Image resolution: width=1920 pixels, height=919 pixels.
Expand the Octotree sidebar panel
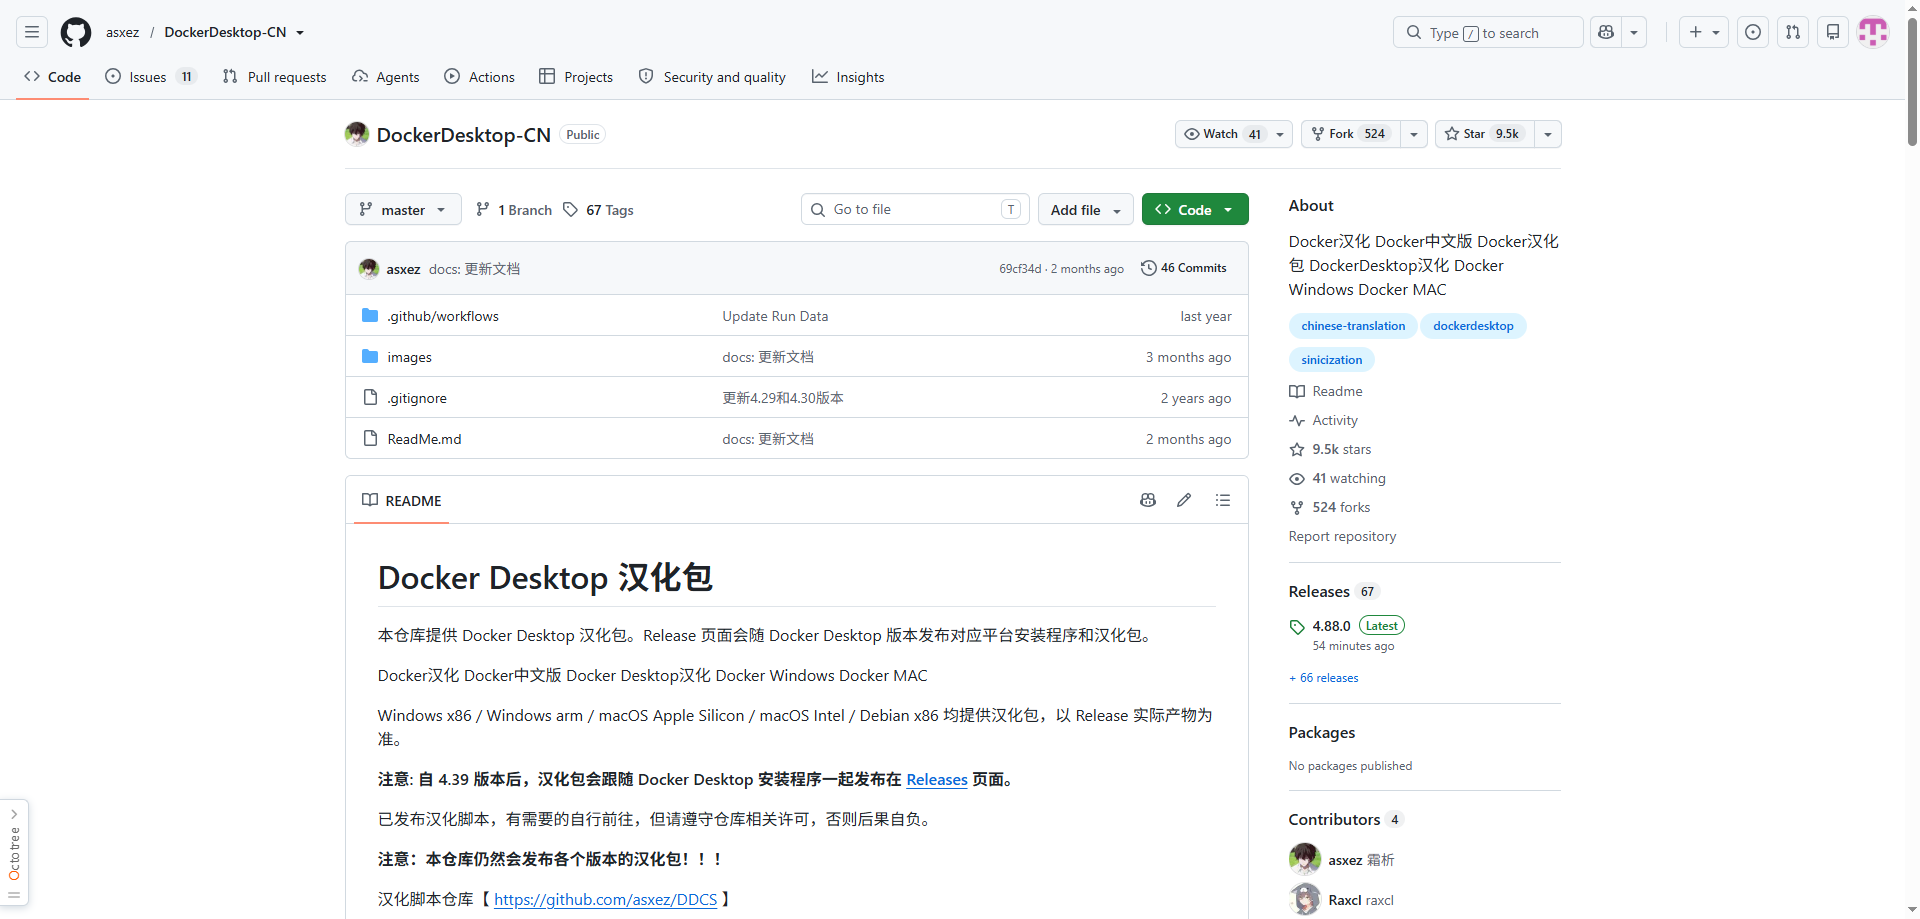coord(14,853)
